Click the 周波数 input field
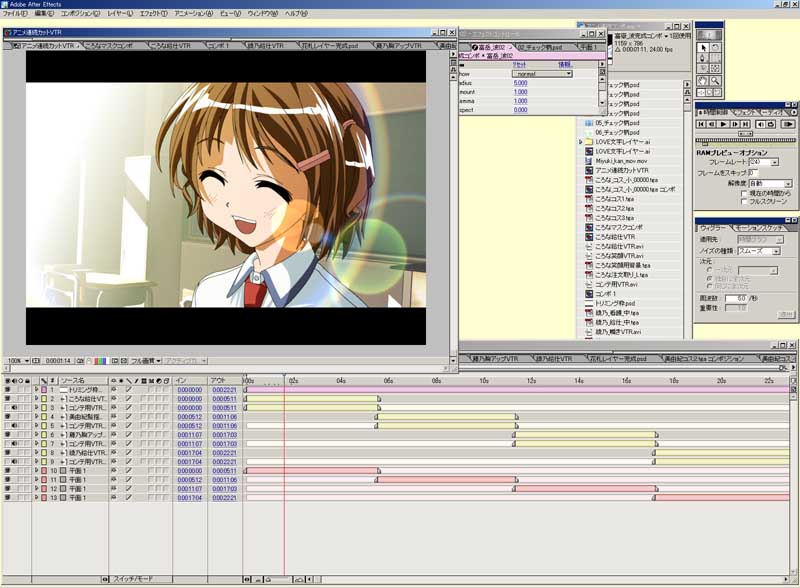Screen dimensions: 800x588 click(x=736, y=298)
